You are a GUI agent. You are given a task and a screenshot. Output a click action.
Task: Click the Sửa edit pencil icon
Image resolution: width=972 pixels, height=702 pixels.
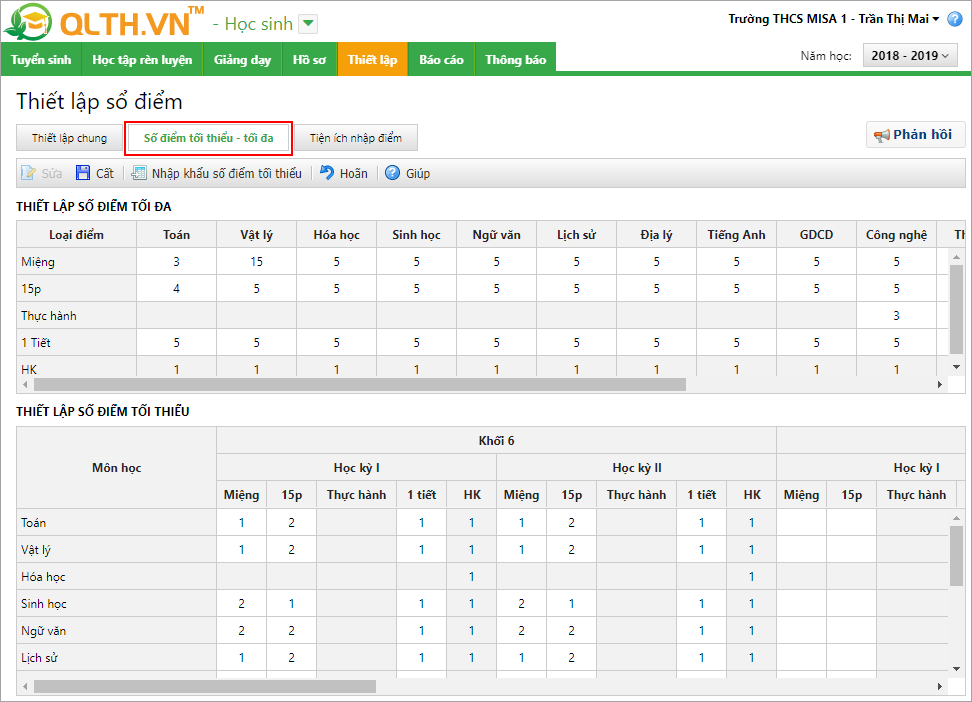[28, 173]
